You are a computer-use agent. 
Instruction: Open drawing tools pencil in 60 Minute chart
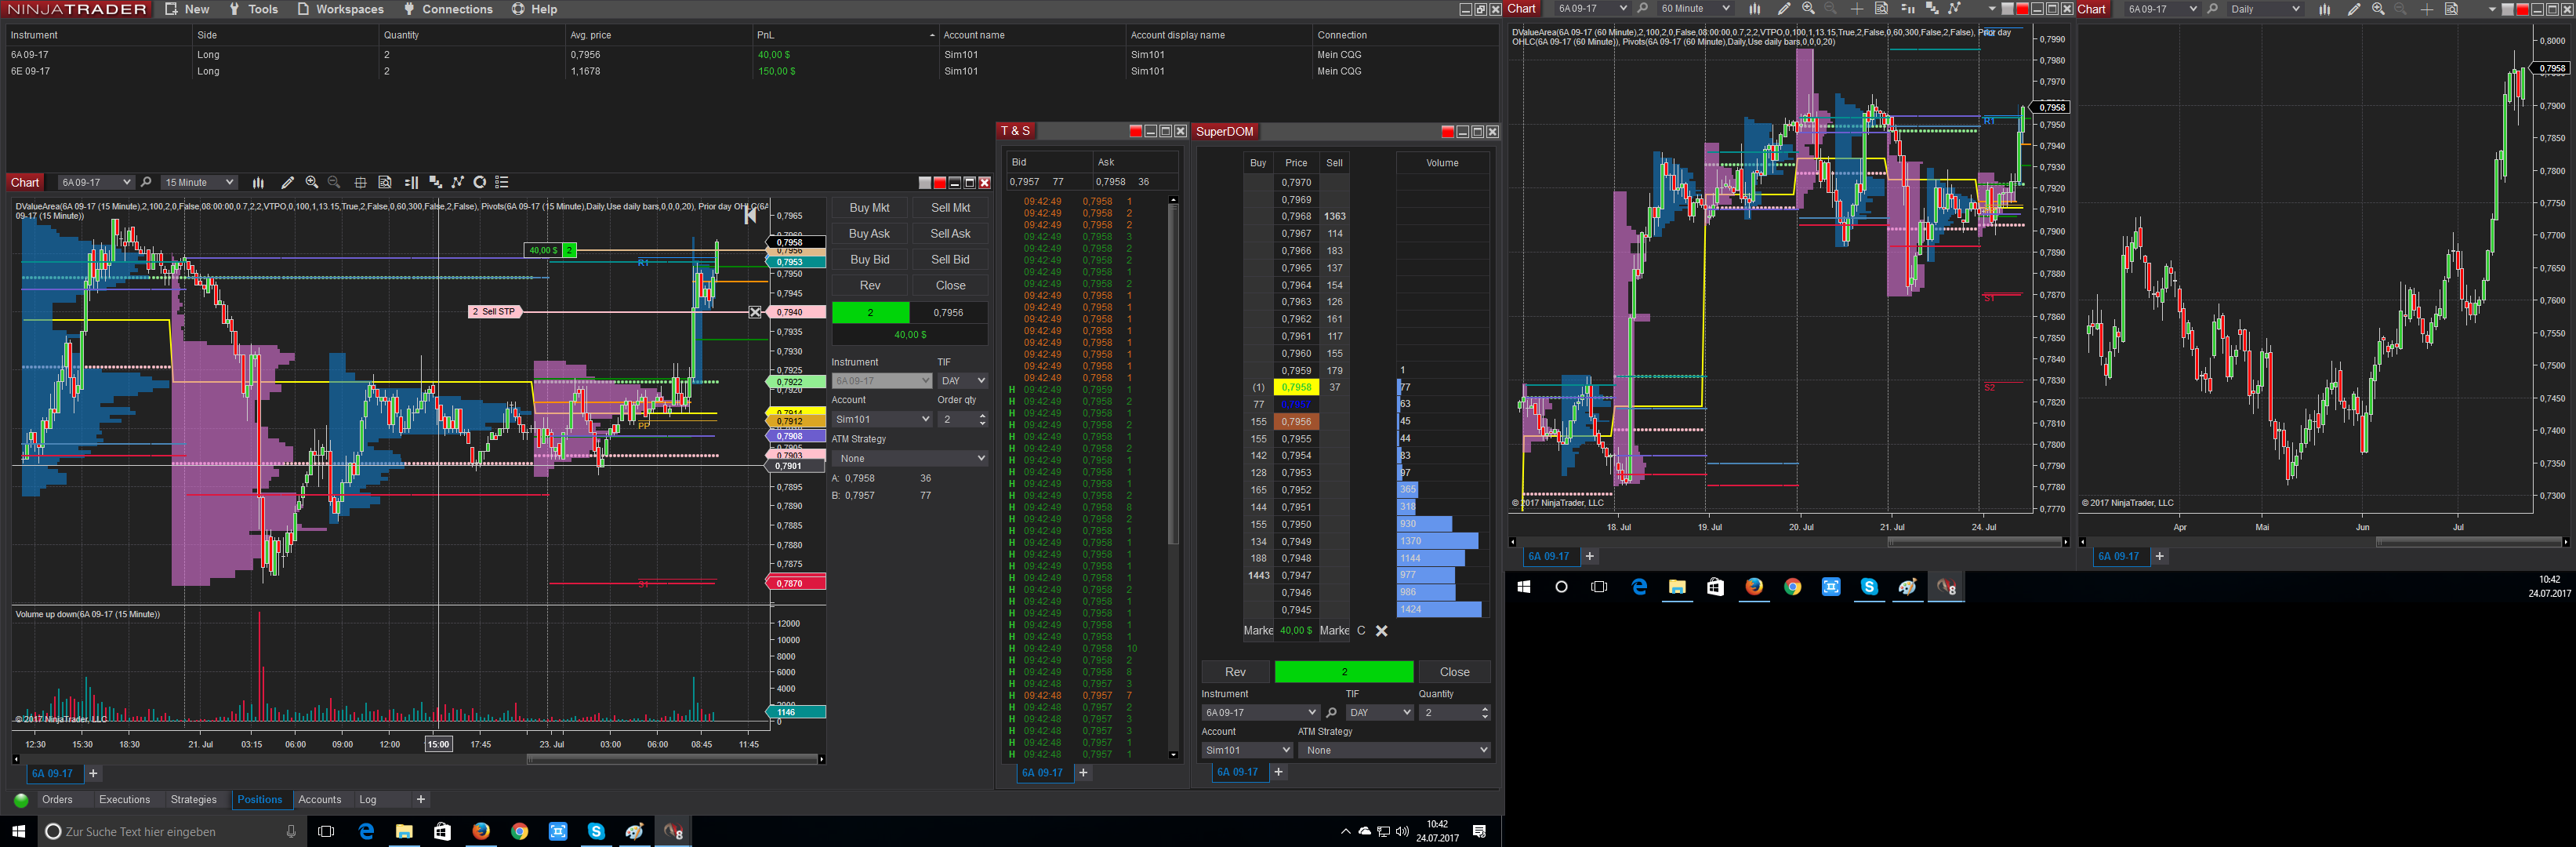coord(1784,9)
